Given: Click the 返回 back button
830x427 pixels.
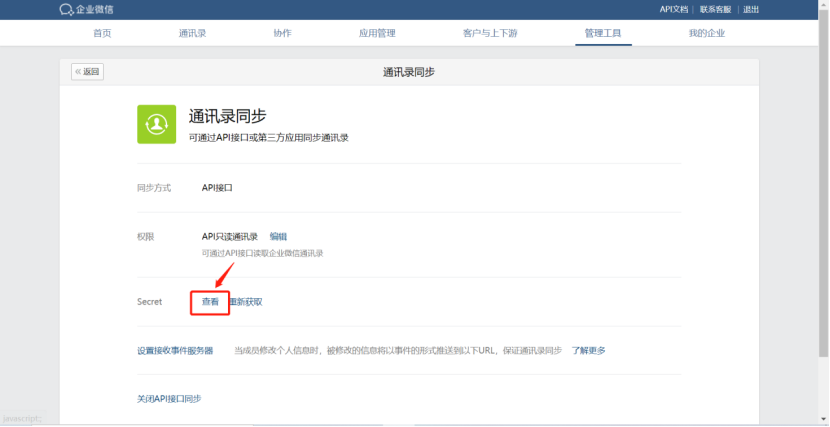Looking at the screenshot, I should pos(87,71).
